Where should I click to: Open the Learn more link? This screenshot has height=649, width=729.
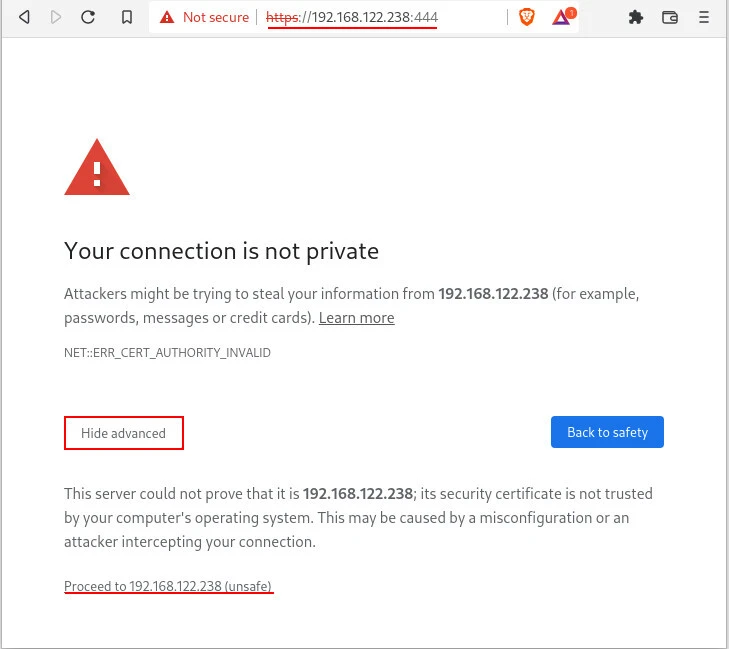[x=356, y=318]
